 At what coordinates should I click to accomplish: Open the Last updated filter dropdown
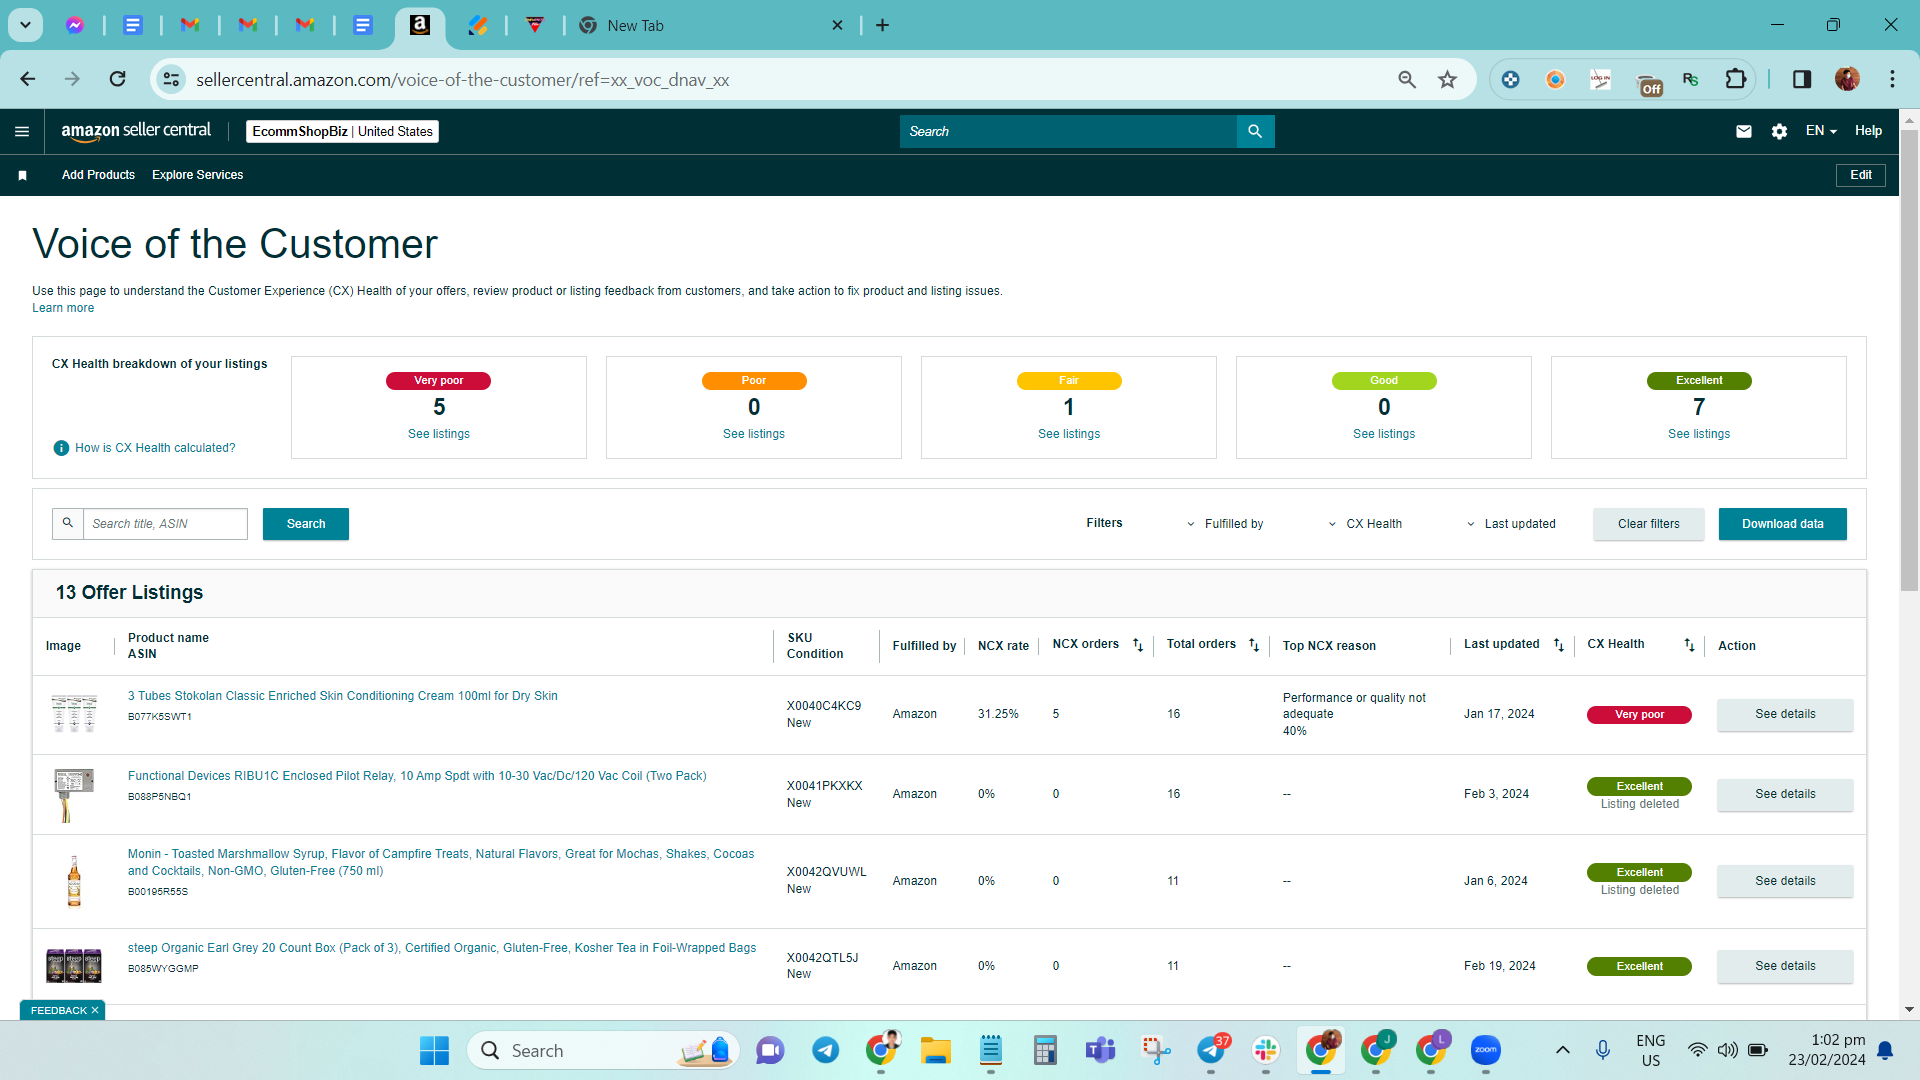click(x=1511, y=524)
